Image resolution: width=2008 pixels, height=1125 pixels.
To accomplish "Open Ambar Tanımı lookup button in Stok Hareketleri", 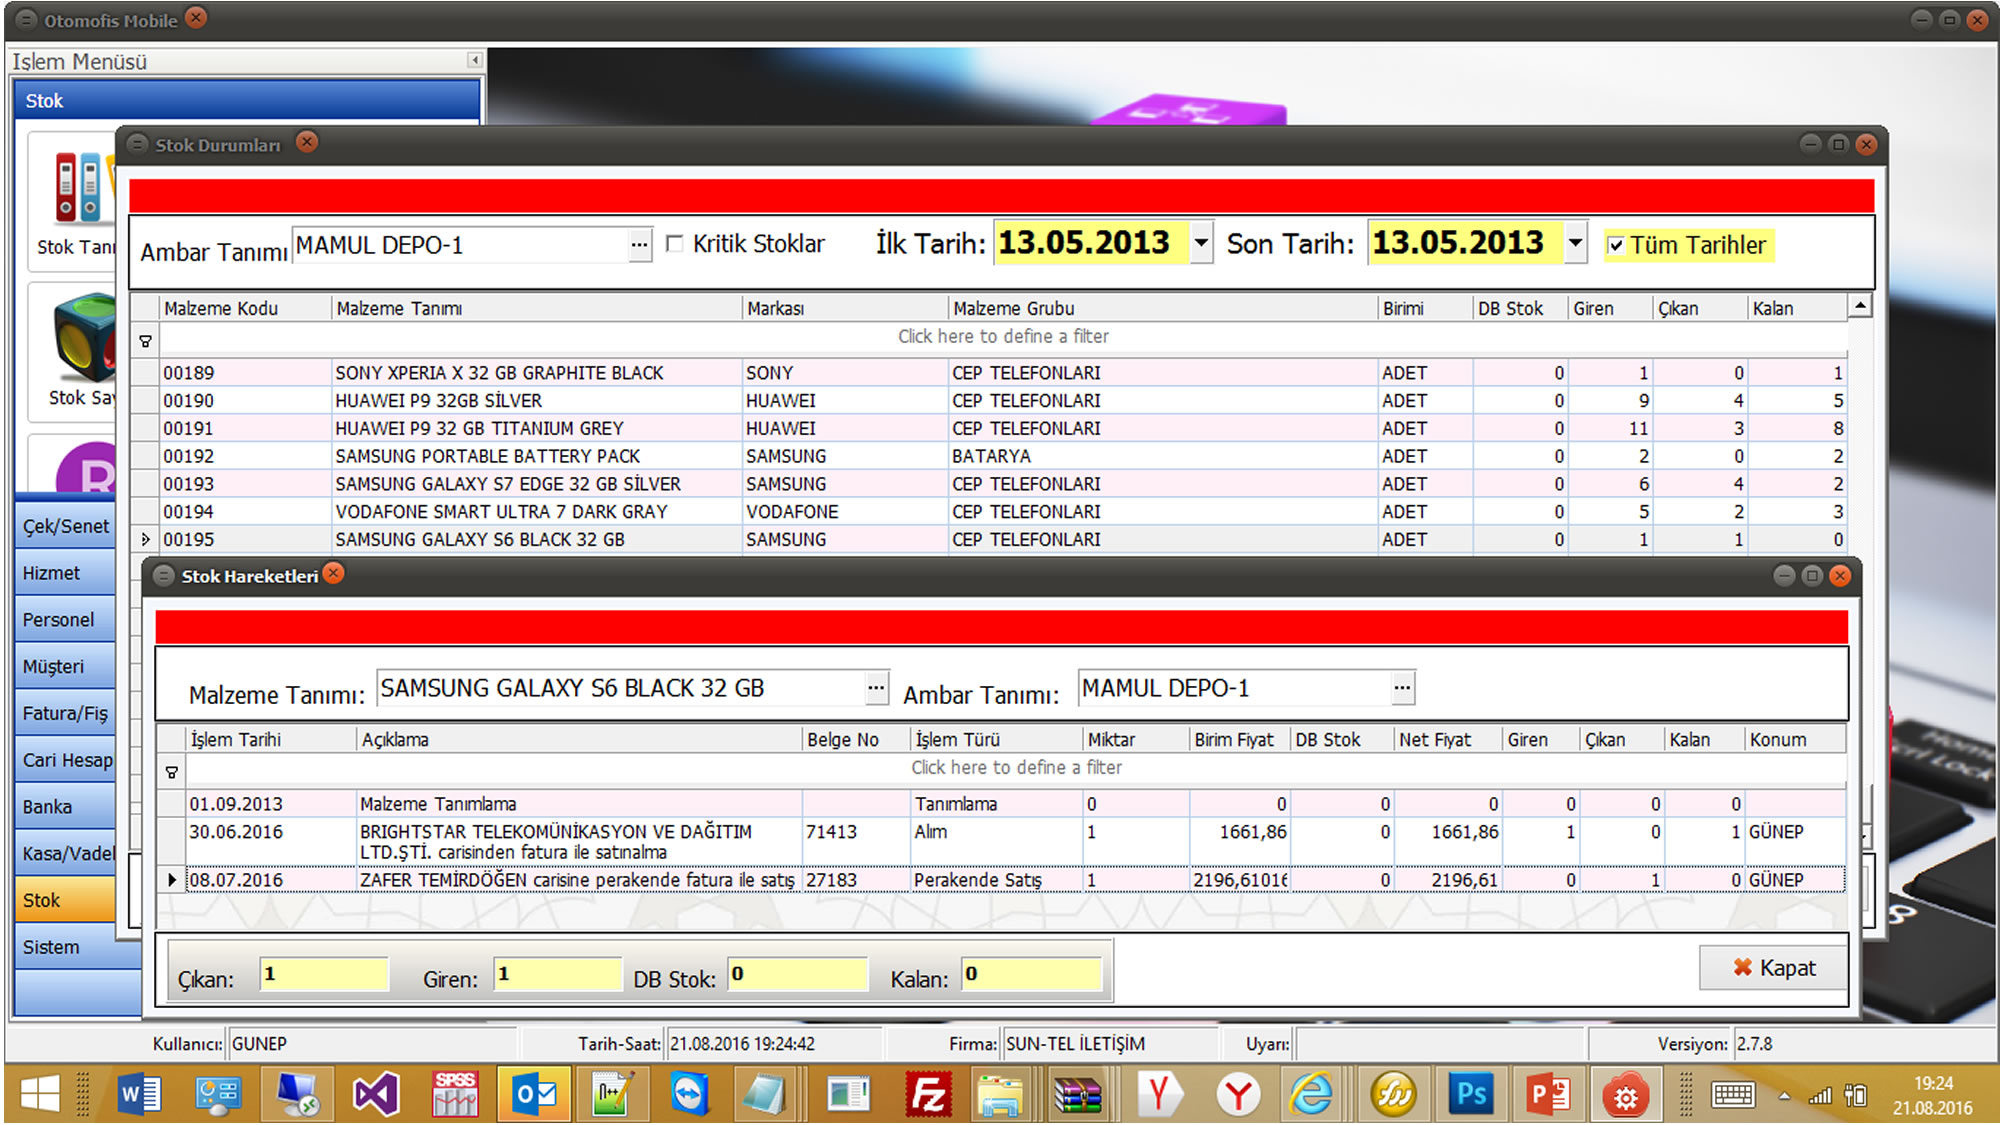I will tap(1403, 688).
